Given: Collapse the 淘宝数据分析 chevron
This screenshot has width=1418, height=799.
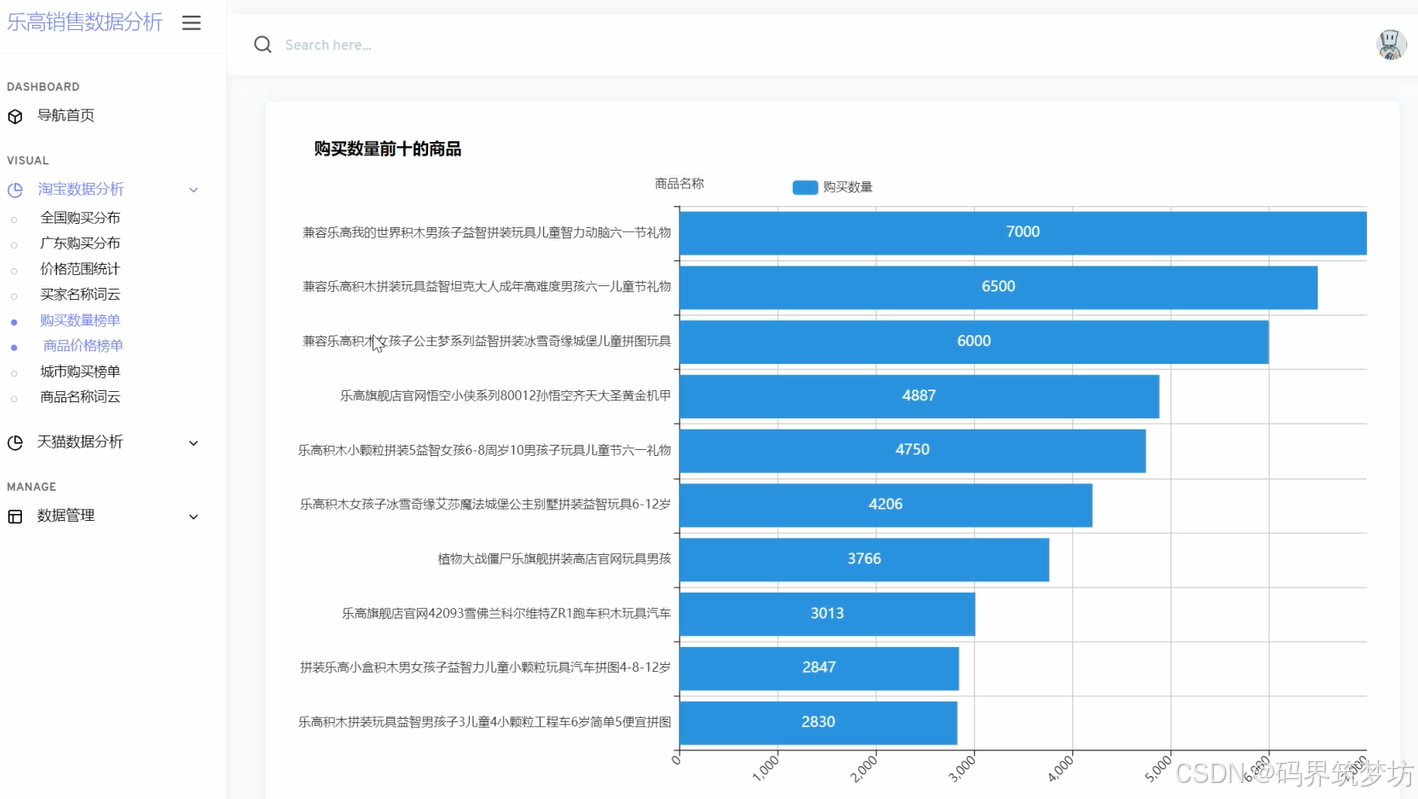Looking at the screenshot, I should tap(193, 189).
